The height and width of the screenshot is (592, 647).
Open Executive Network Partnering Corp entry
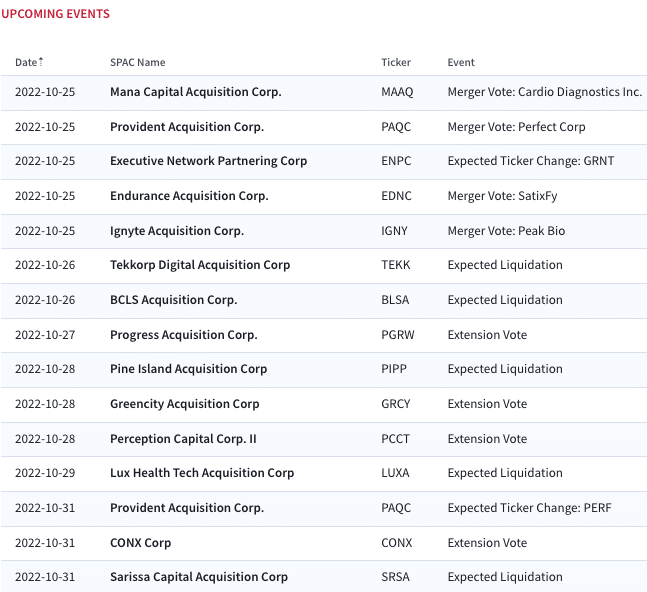tap(208, 161)
